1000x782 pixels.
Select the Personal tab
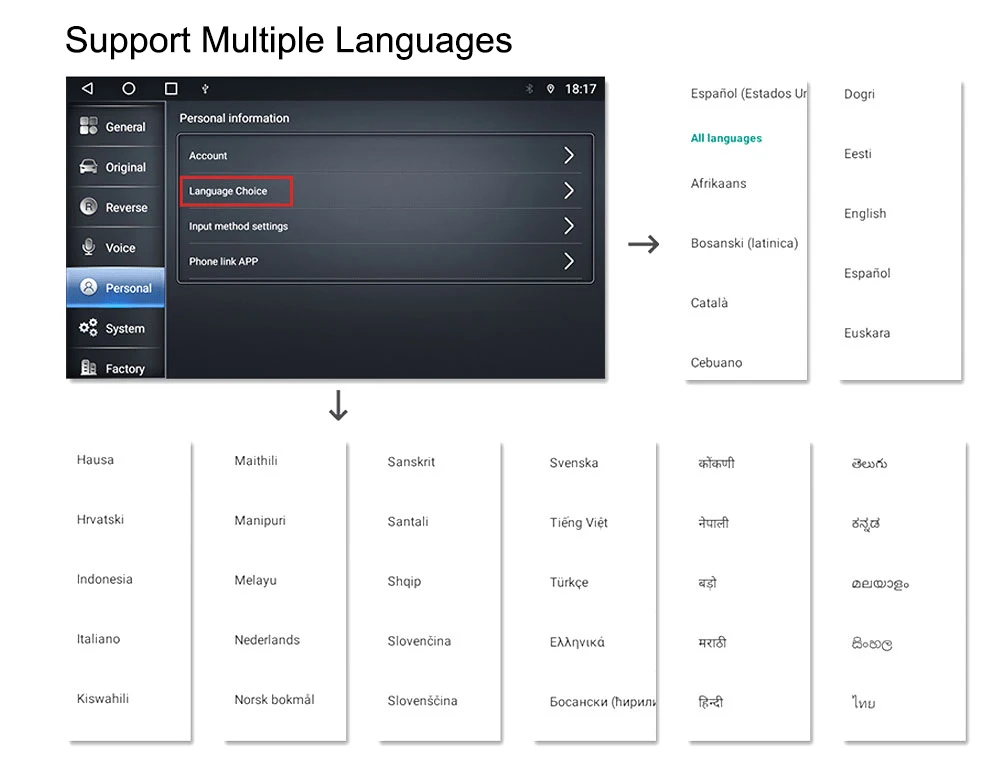click(115, 288)
